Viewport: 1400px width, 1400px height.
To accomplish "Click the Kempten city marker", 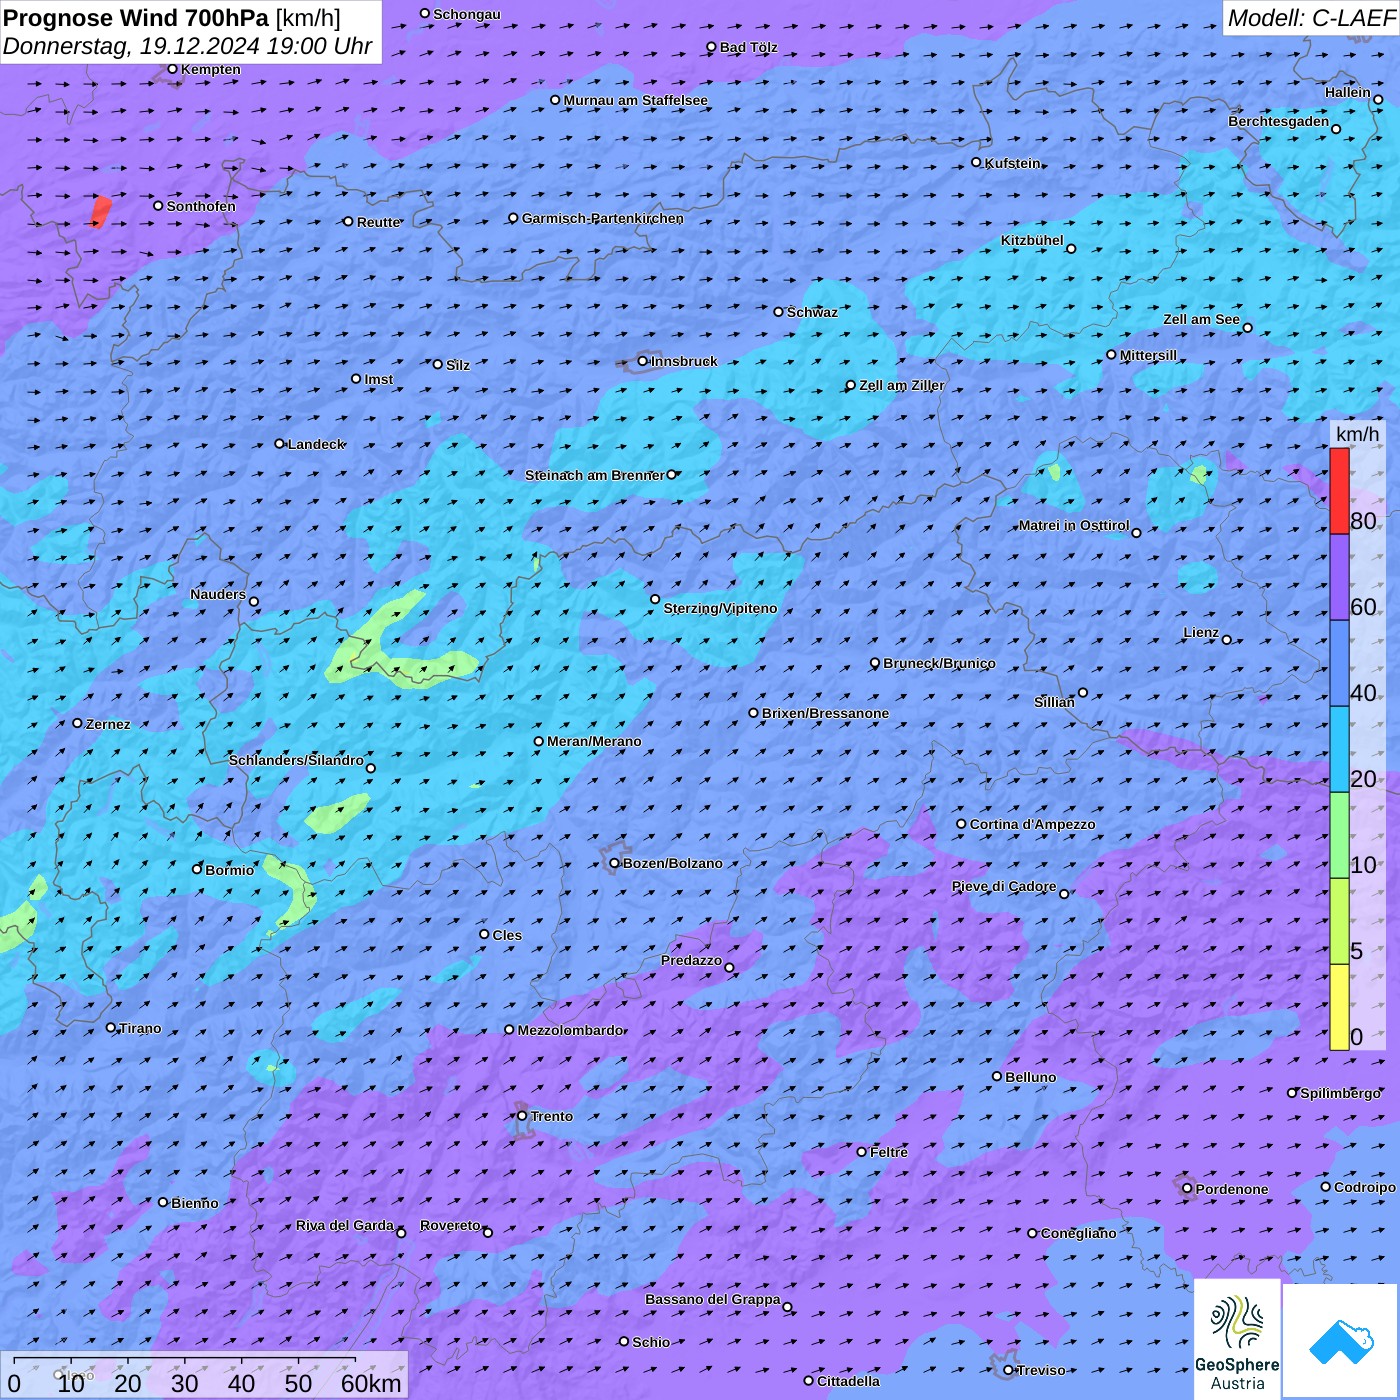I will 172,69.
